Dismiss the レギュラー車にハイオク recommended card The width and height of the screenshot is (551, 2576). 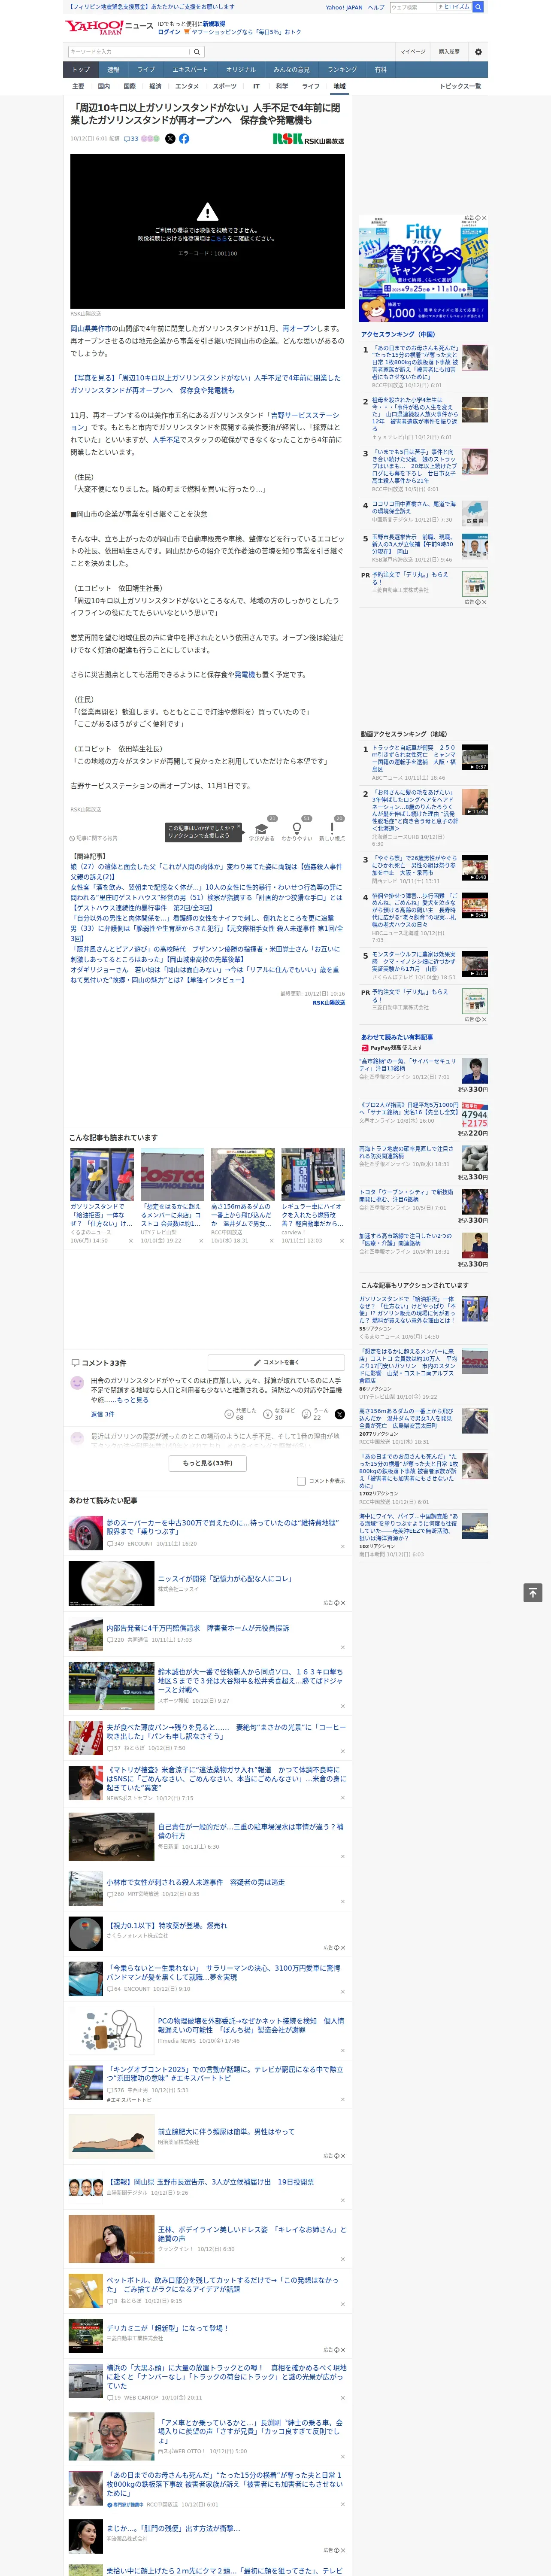coord(342,1241)
